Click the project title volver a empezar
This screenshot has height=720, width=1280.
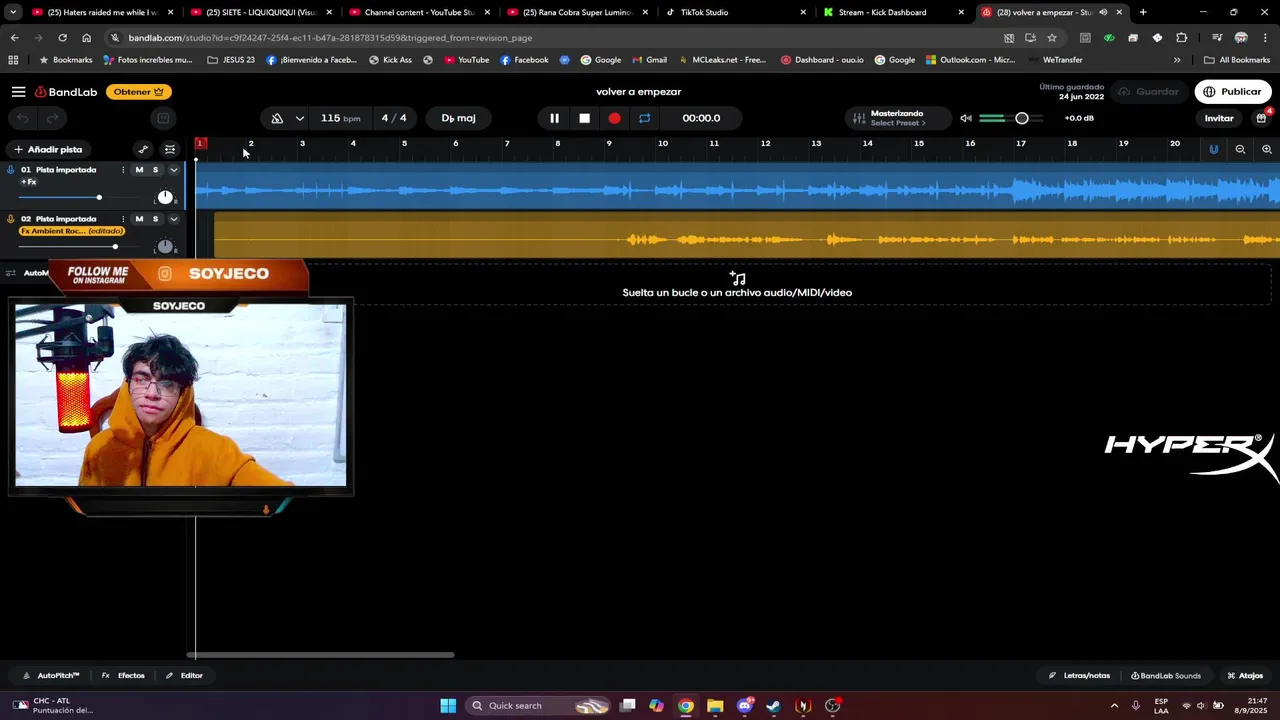point(639,92)
